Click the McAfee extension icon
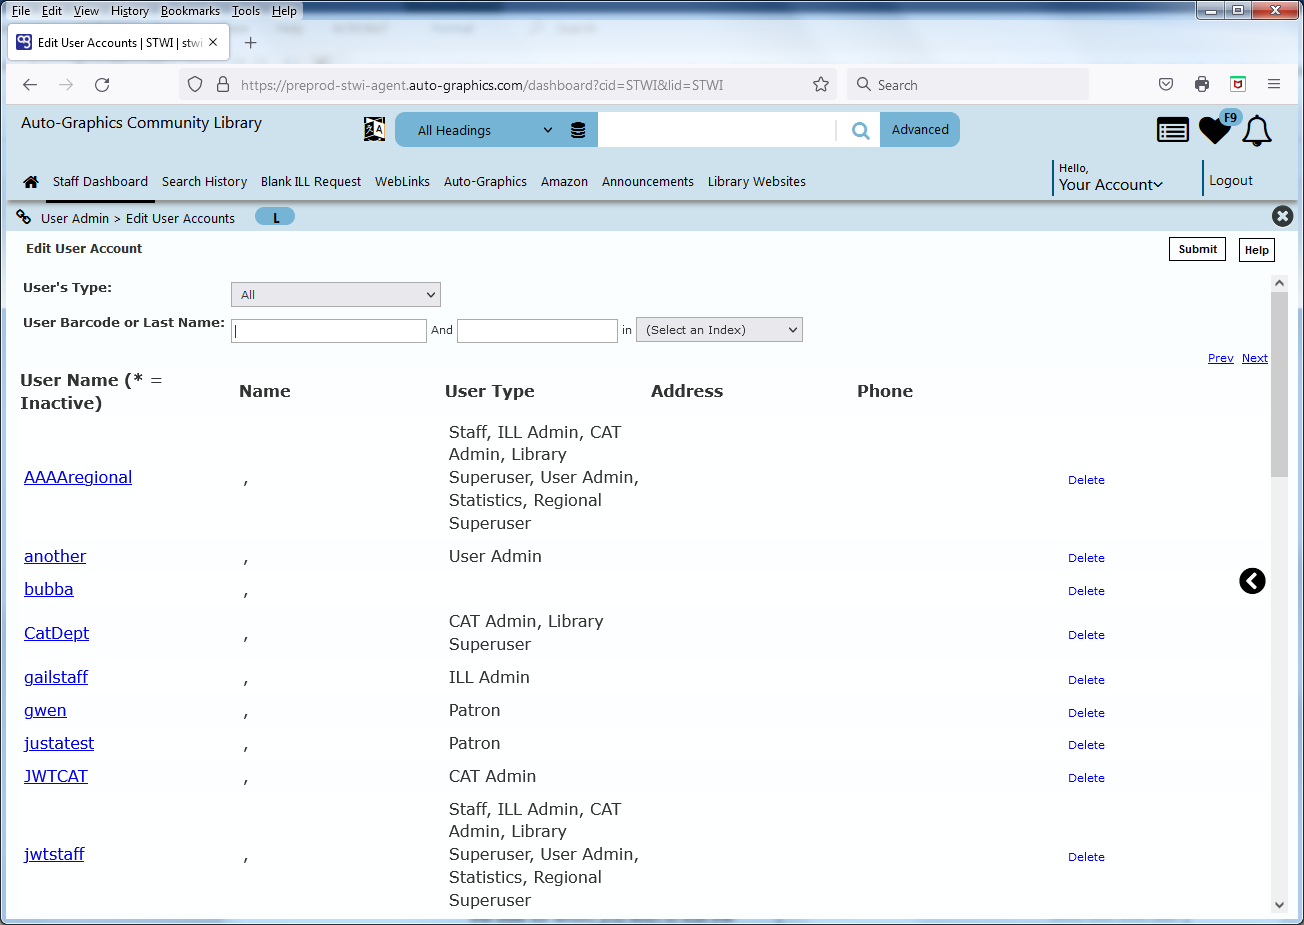 [x=1238, y=85]
